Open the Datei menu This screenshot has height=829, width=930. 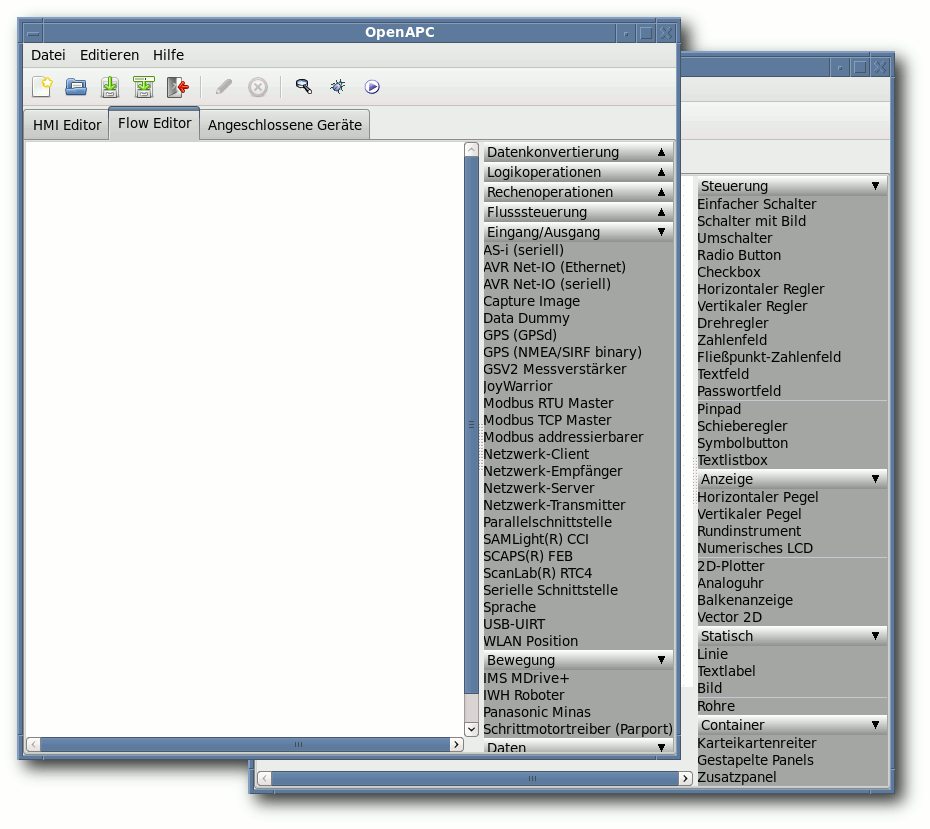pyautogui.click(x=48, y=55)
